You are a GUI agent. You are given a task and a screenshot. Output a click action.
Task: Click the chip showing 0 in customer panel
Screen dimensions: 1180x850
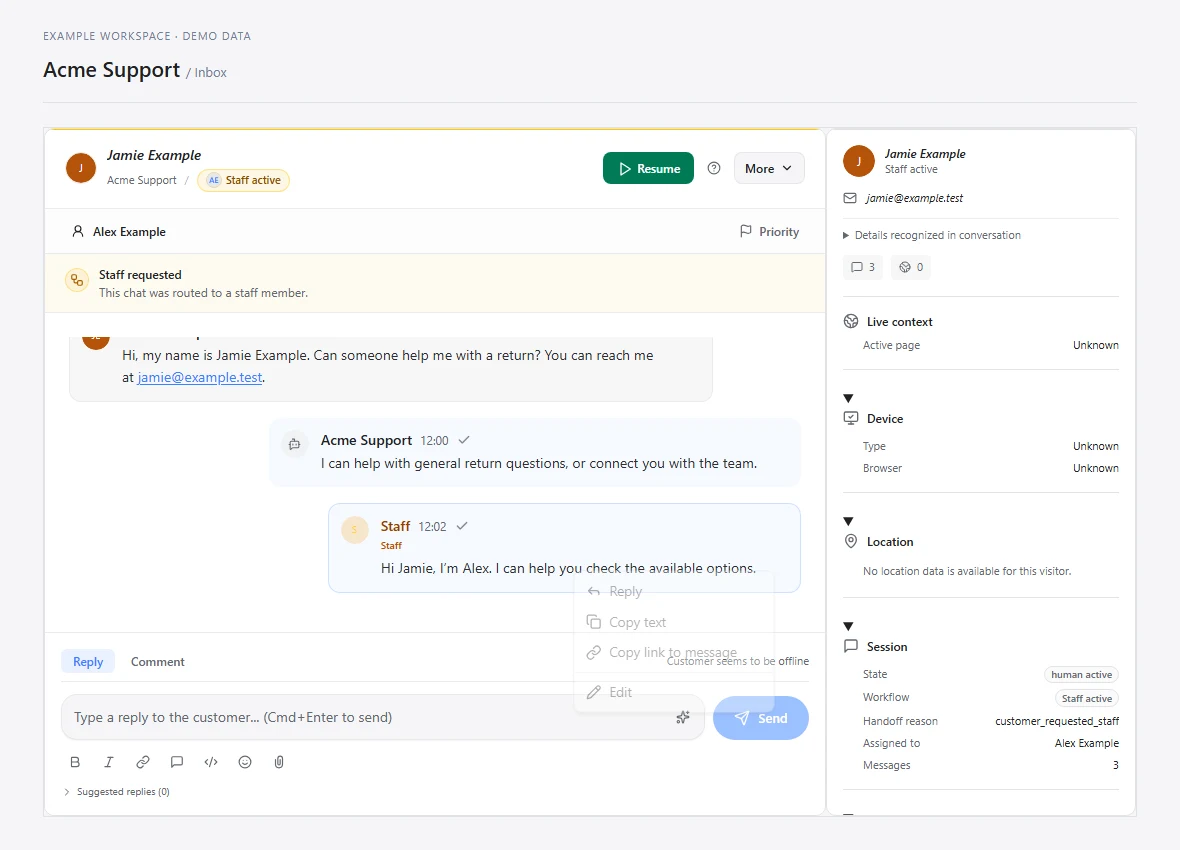click(x=911, y=267)
